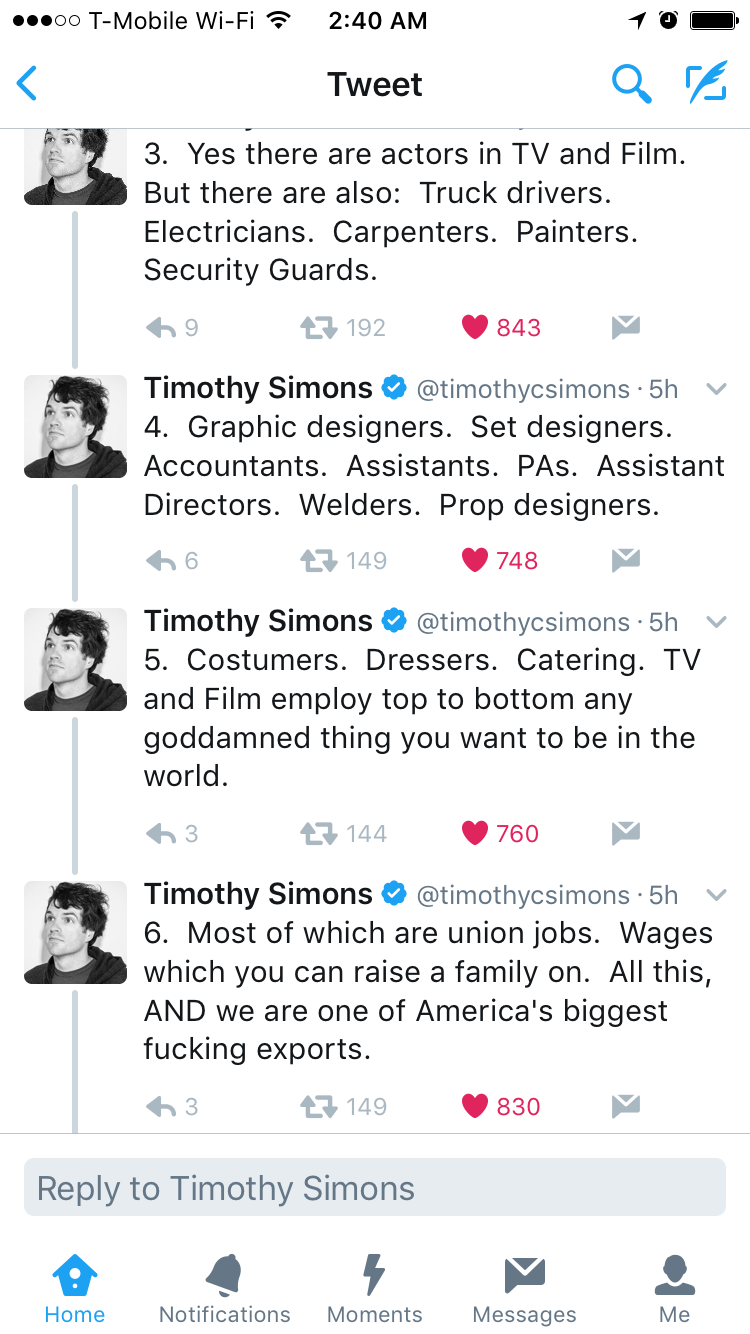Screen dimensions: 750x1334
Task: Tap the back arrow in the header
Action: [x=28, y=84]
